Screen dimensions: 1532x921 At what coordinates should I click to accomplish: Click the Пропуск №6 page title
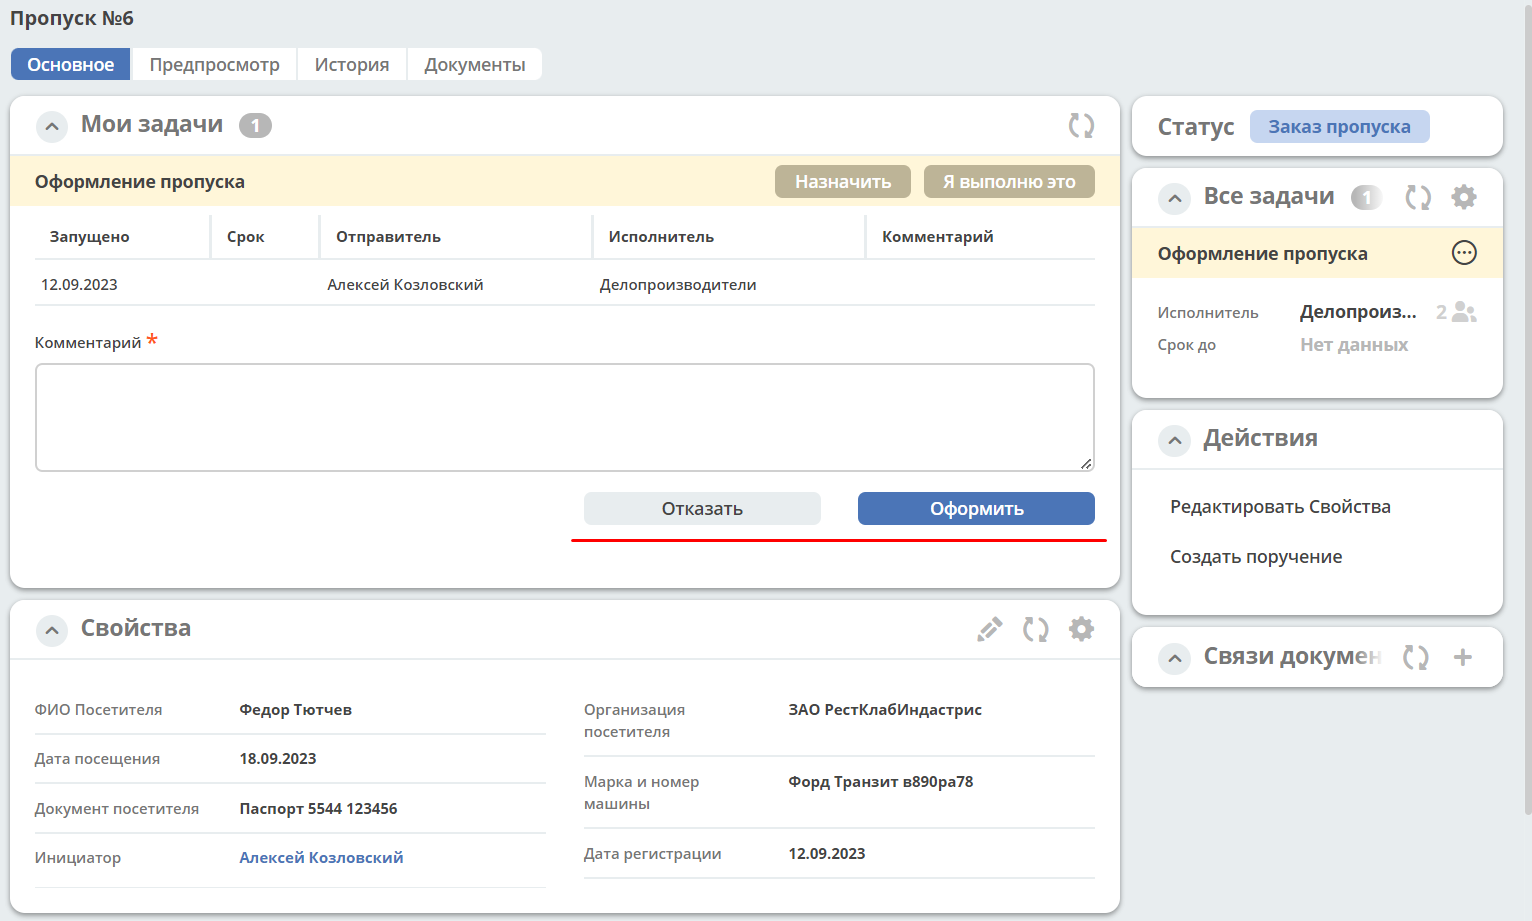pos(72,19)
